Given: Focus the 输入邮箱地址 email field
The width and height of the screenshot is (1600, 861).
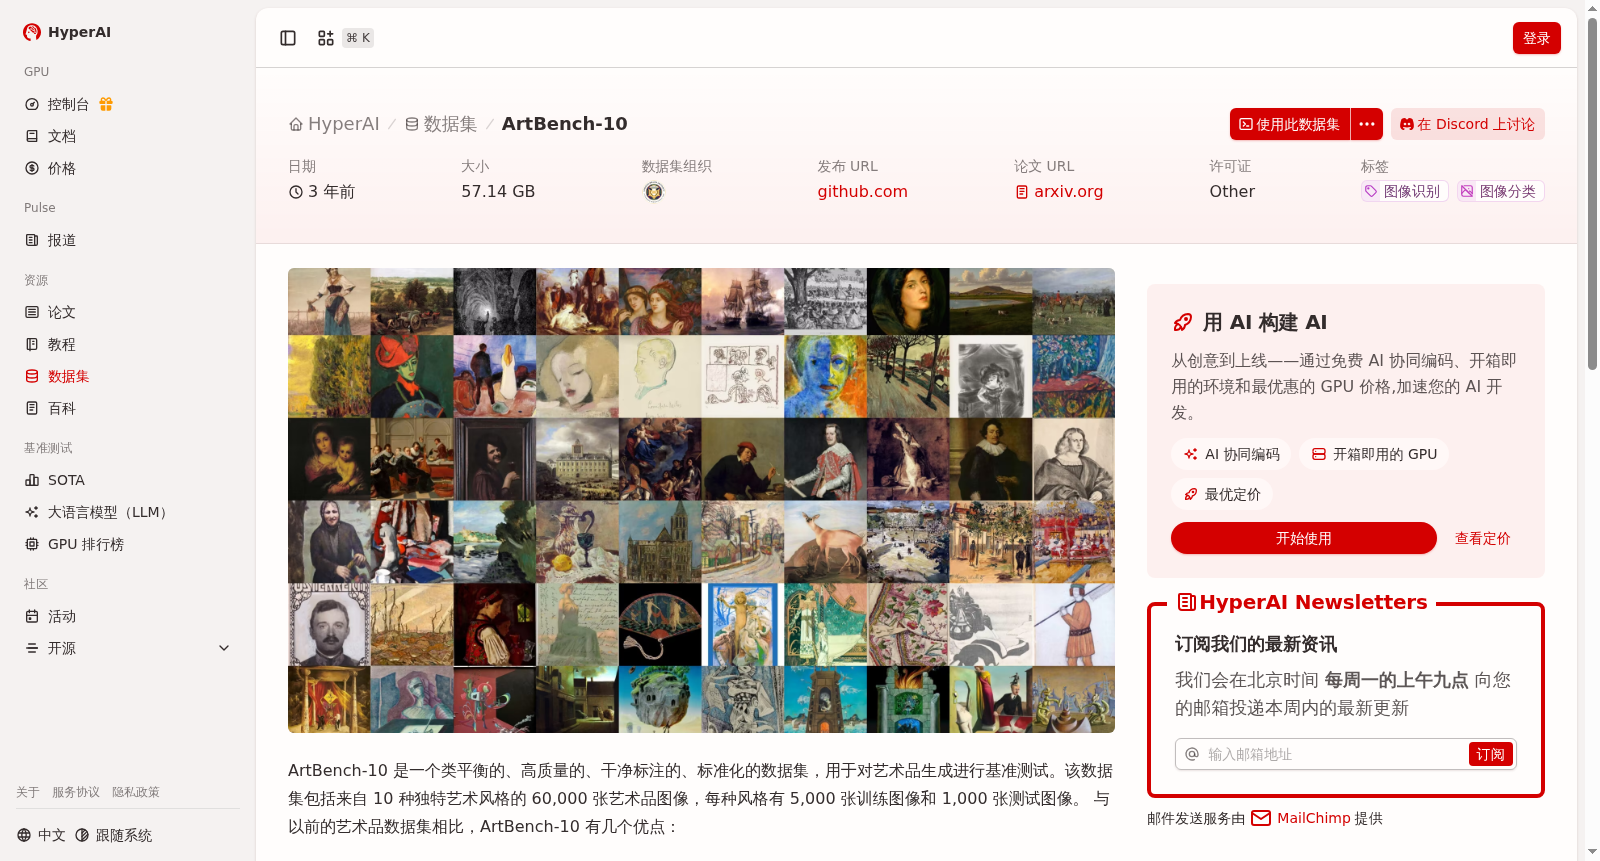Looking at the screenshot, I should (1322, 754).
